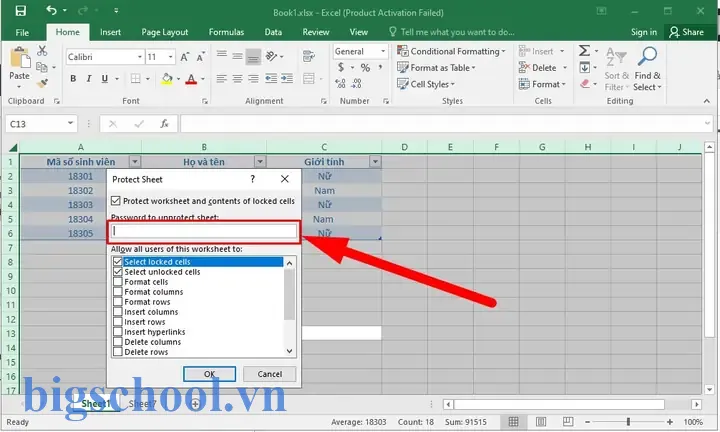Click the Save icon in title bar
The width and height of the screenshot is (720, 432).
(x=21, y=11)
